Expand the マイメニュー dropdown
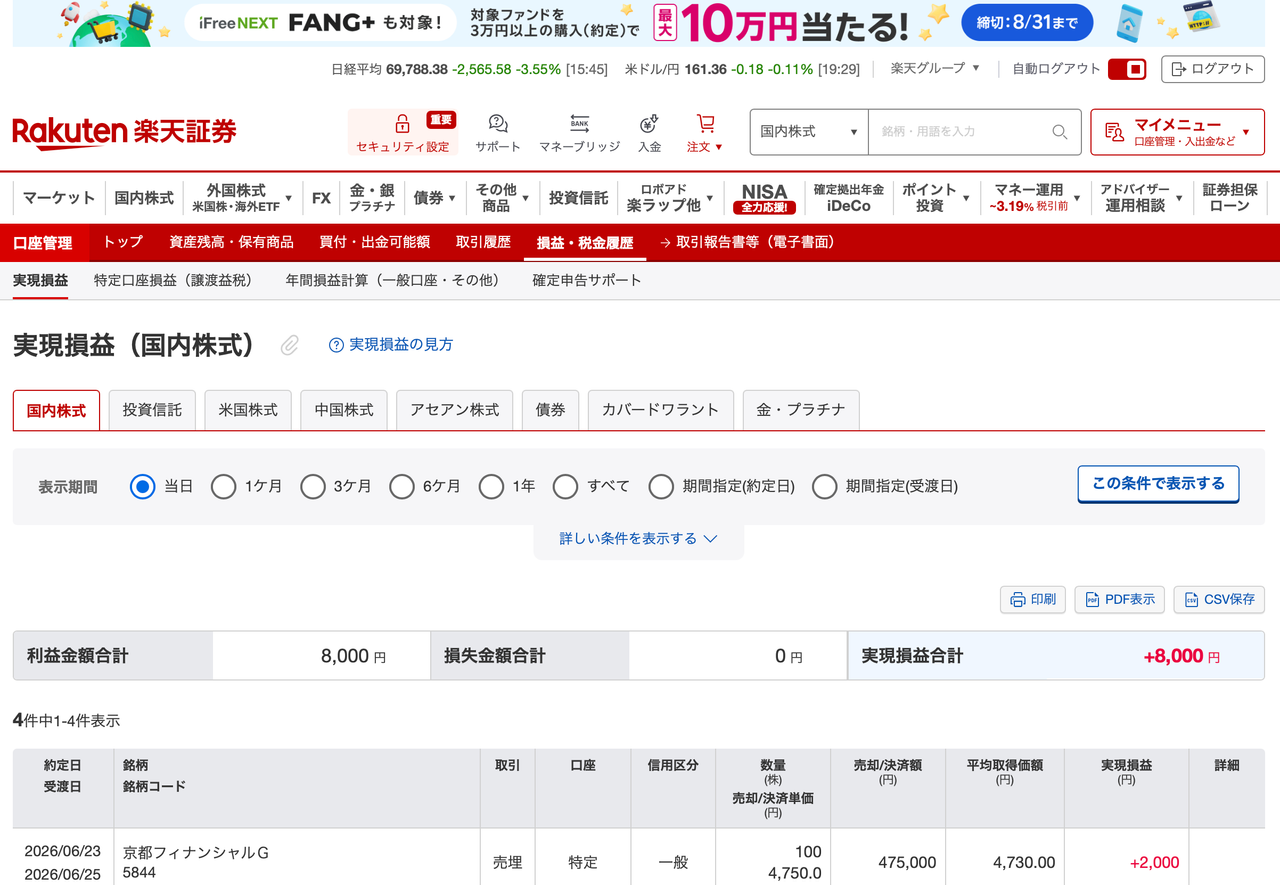Screen dimensions: 1280x885 point(1177,132)
